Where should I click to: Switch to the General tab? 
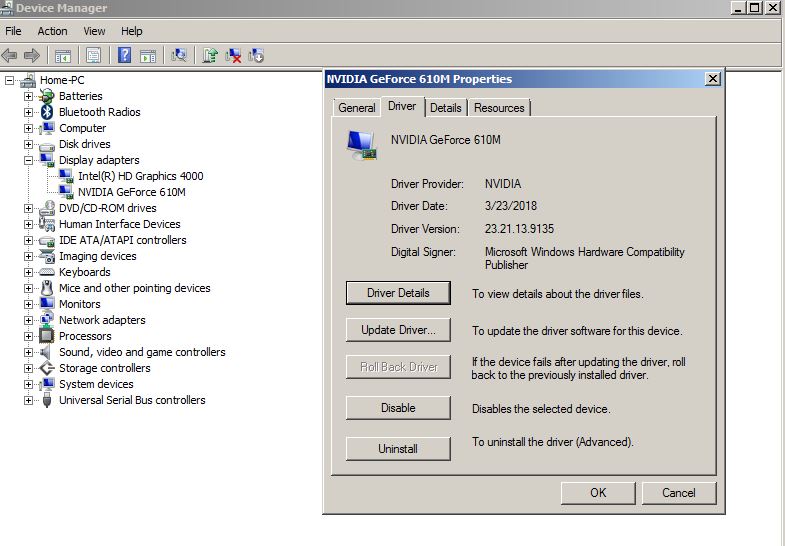tap(356, 108)
